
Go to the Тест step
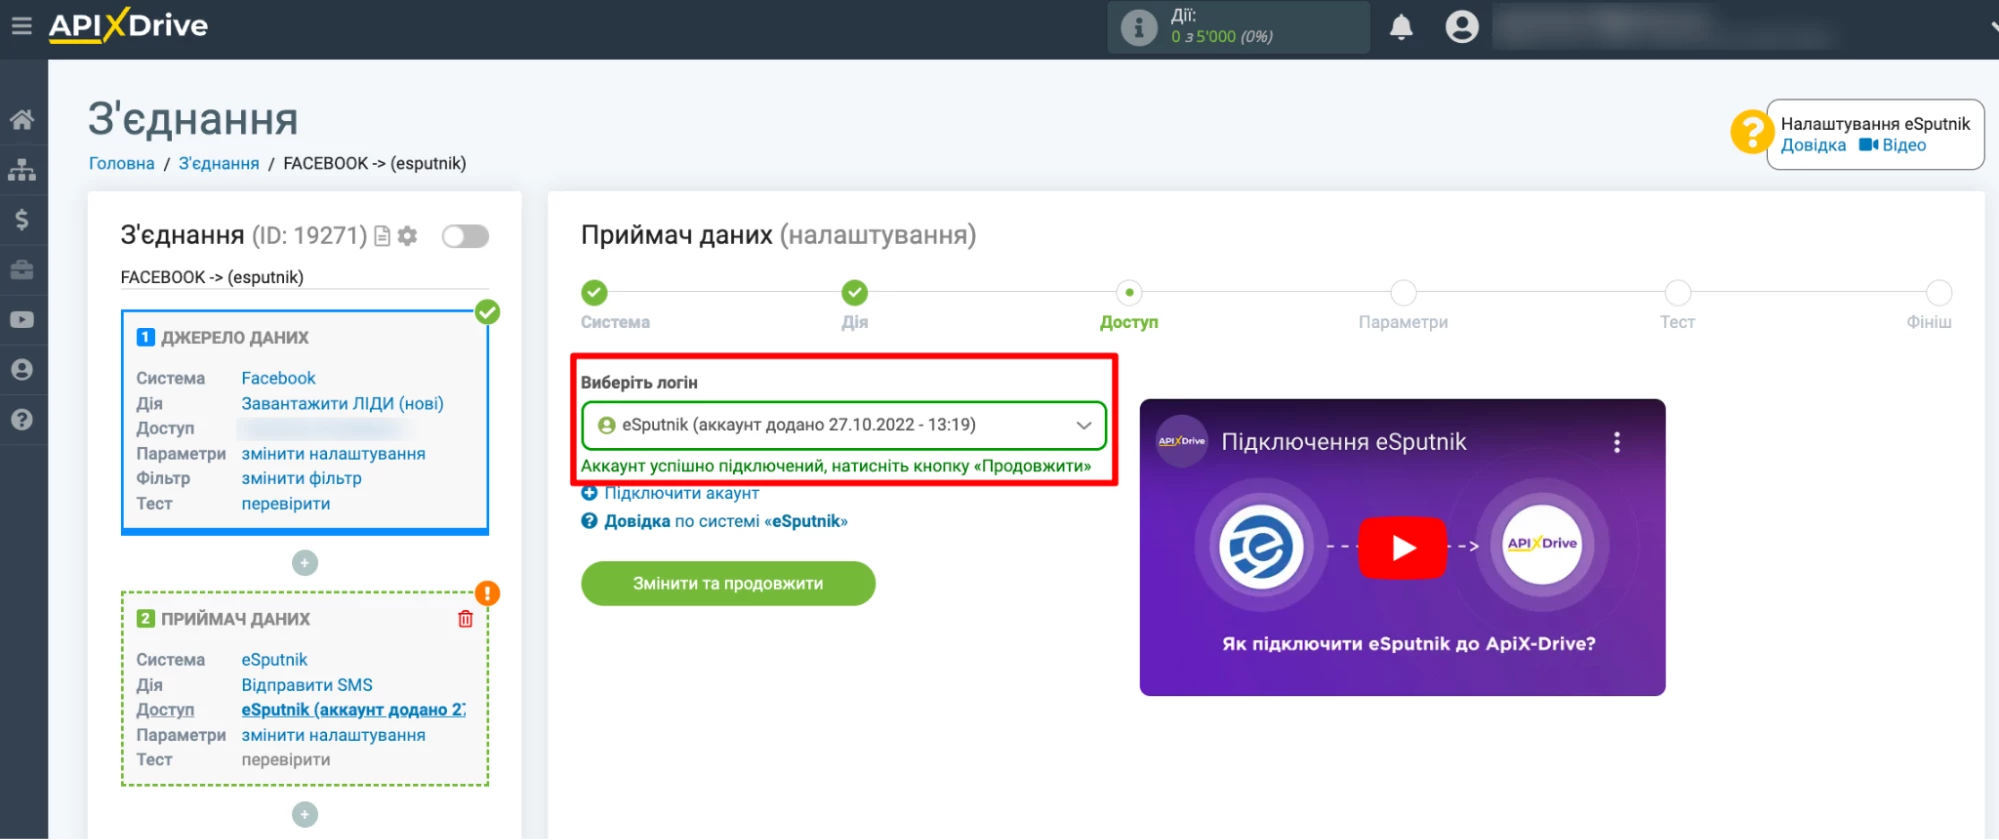(1677, 293)
